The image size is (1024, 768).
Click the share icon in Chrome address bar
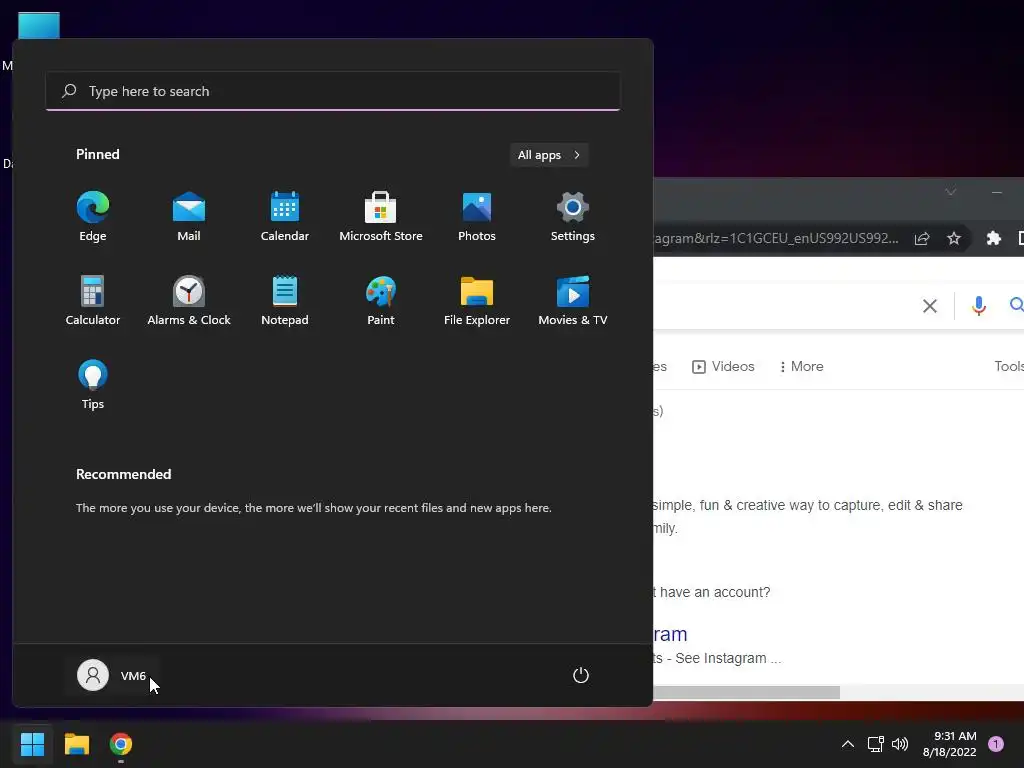coord(921,238)
